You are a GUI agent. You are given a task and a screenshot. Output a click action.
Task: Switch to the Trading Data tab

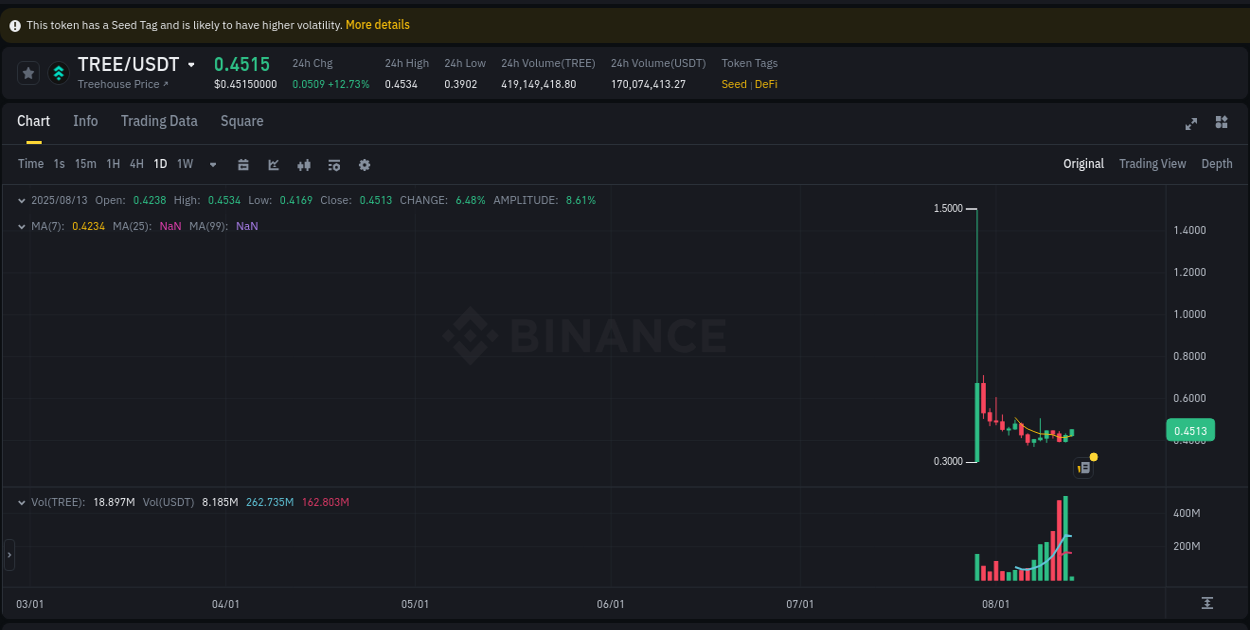(159, 121)
